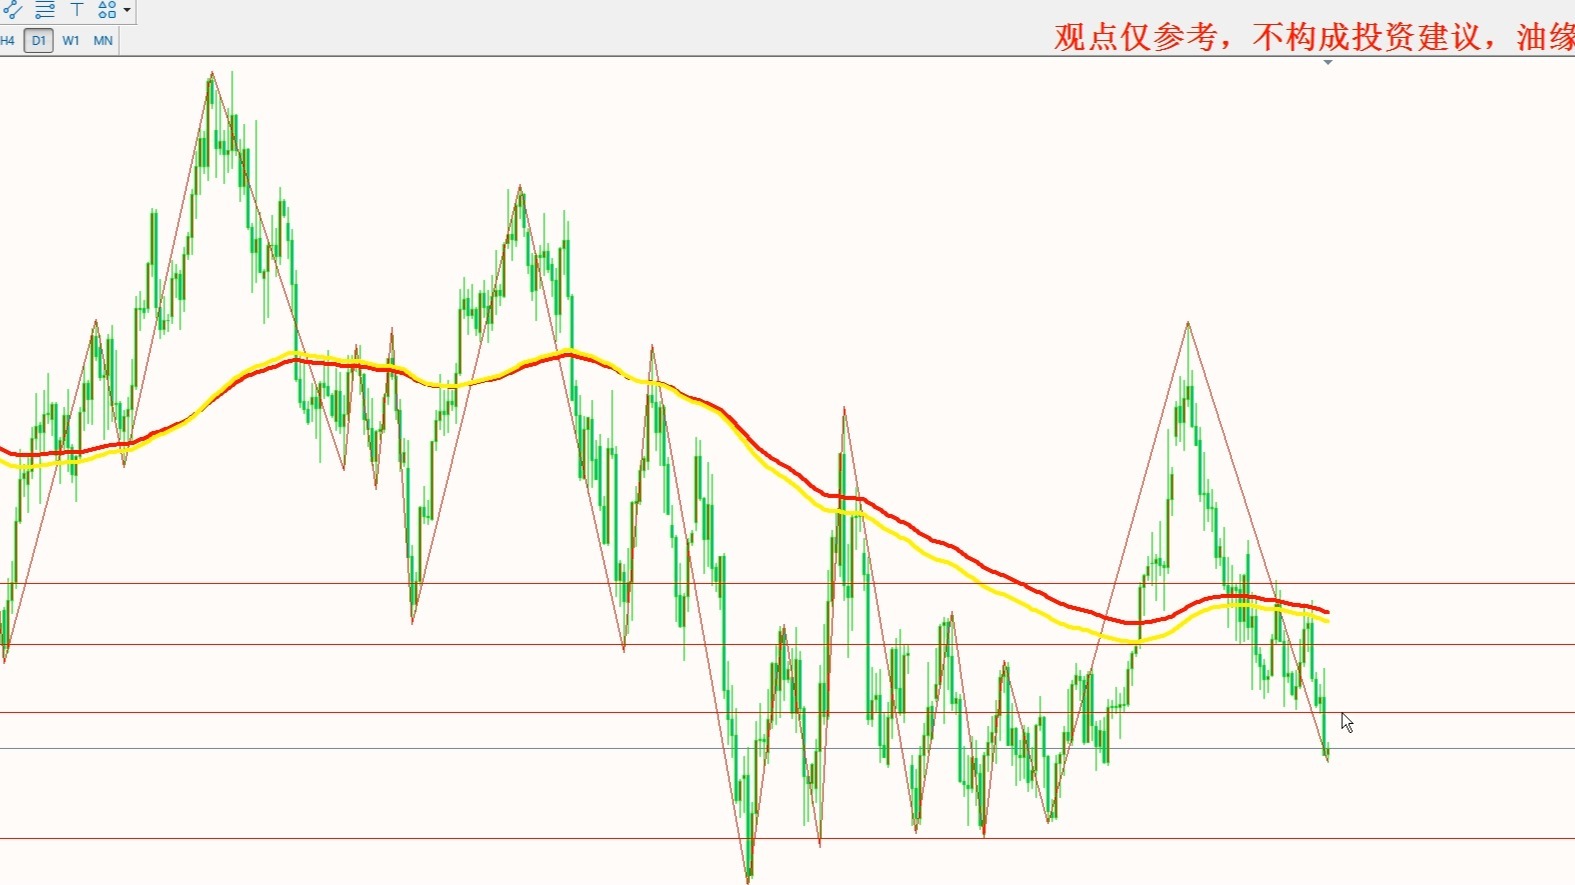The height and width of the screenshot is (885, 1575).
Task: Click the chart shift triangle marker
Action: coord(1328,63)
